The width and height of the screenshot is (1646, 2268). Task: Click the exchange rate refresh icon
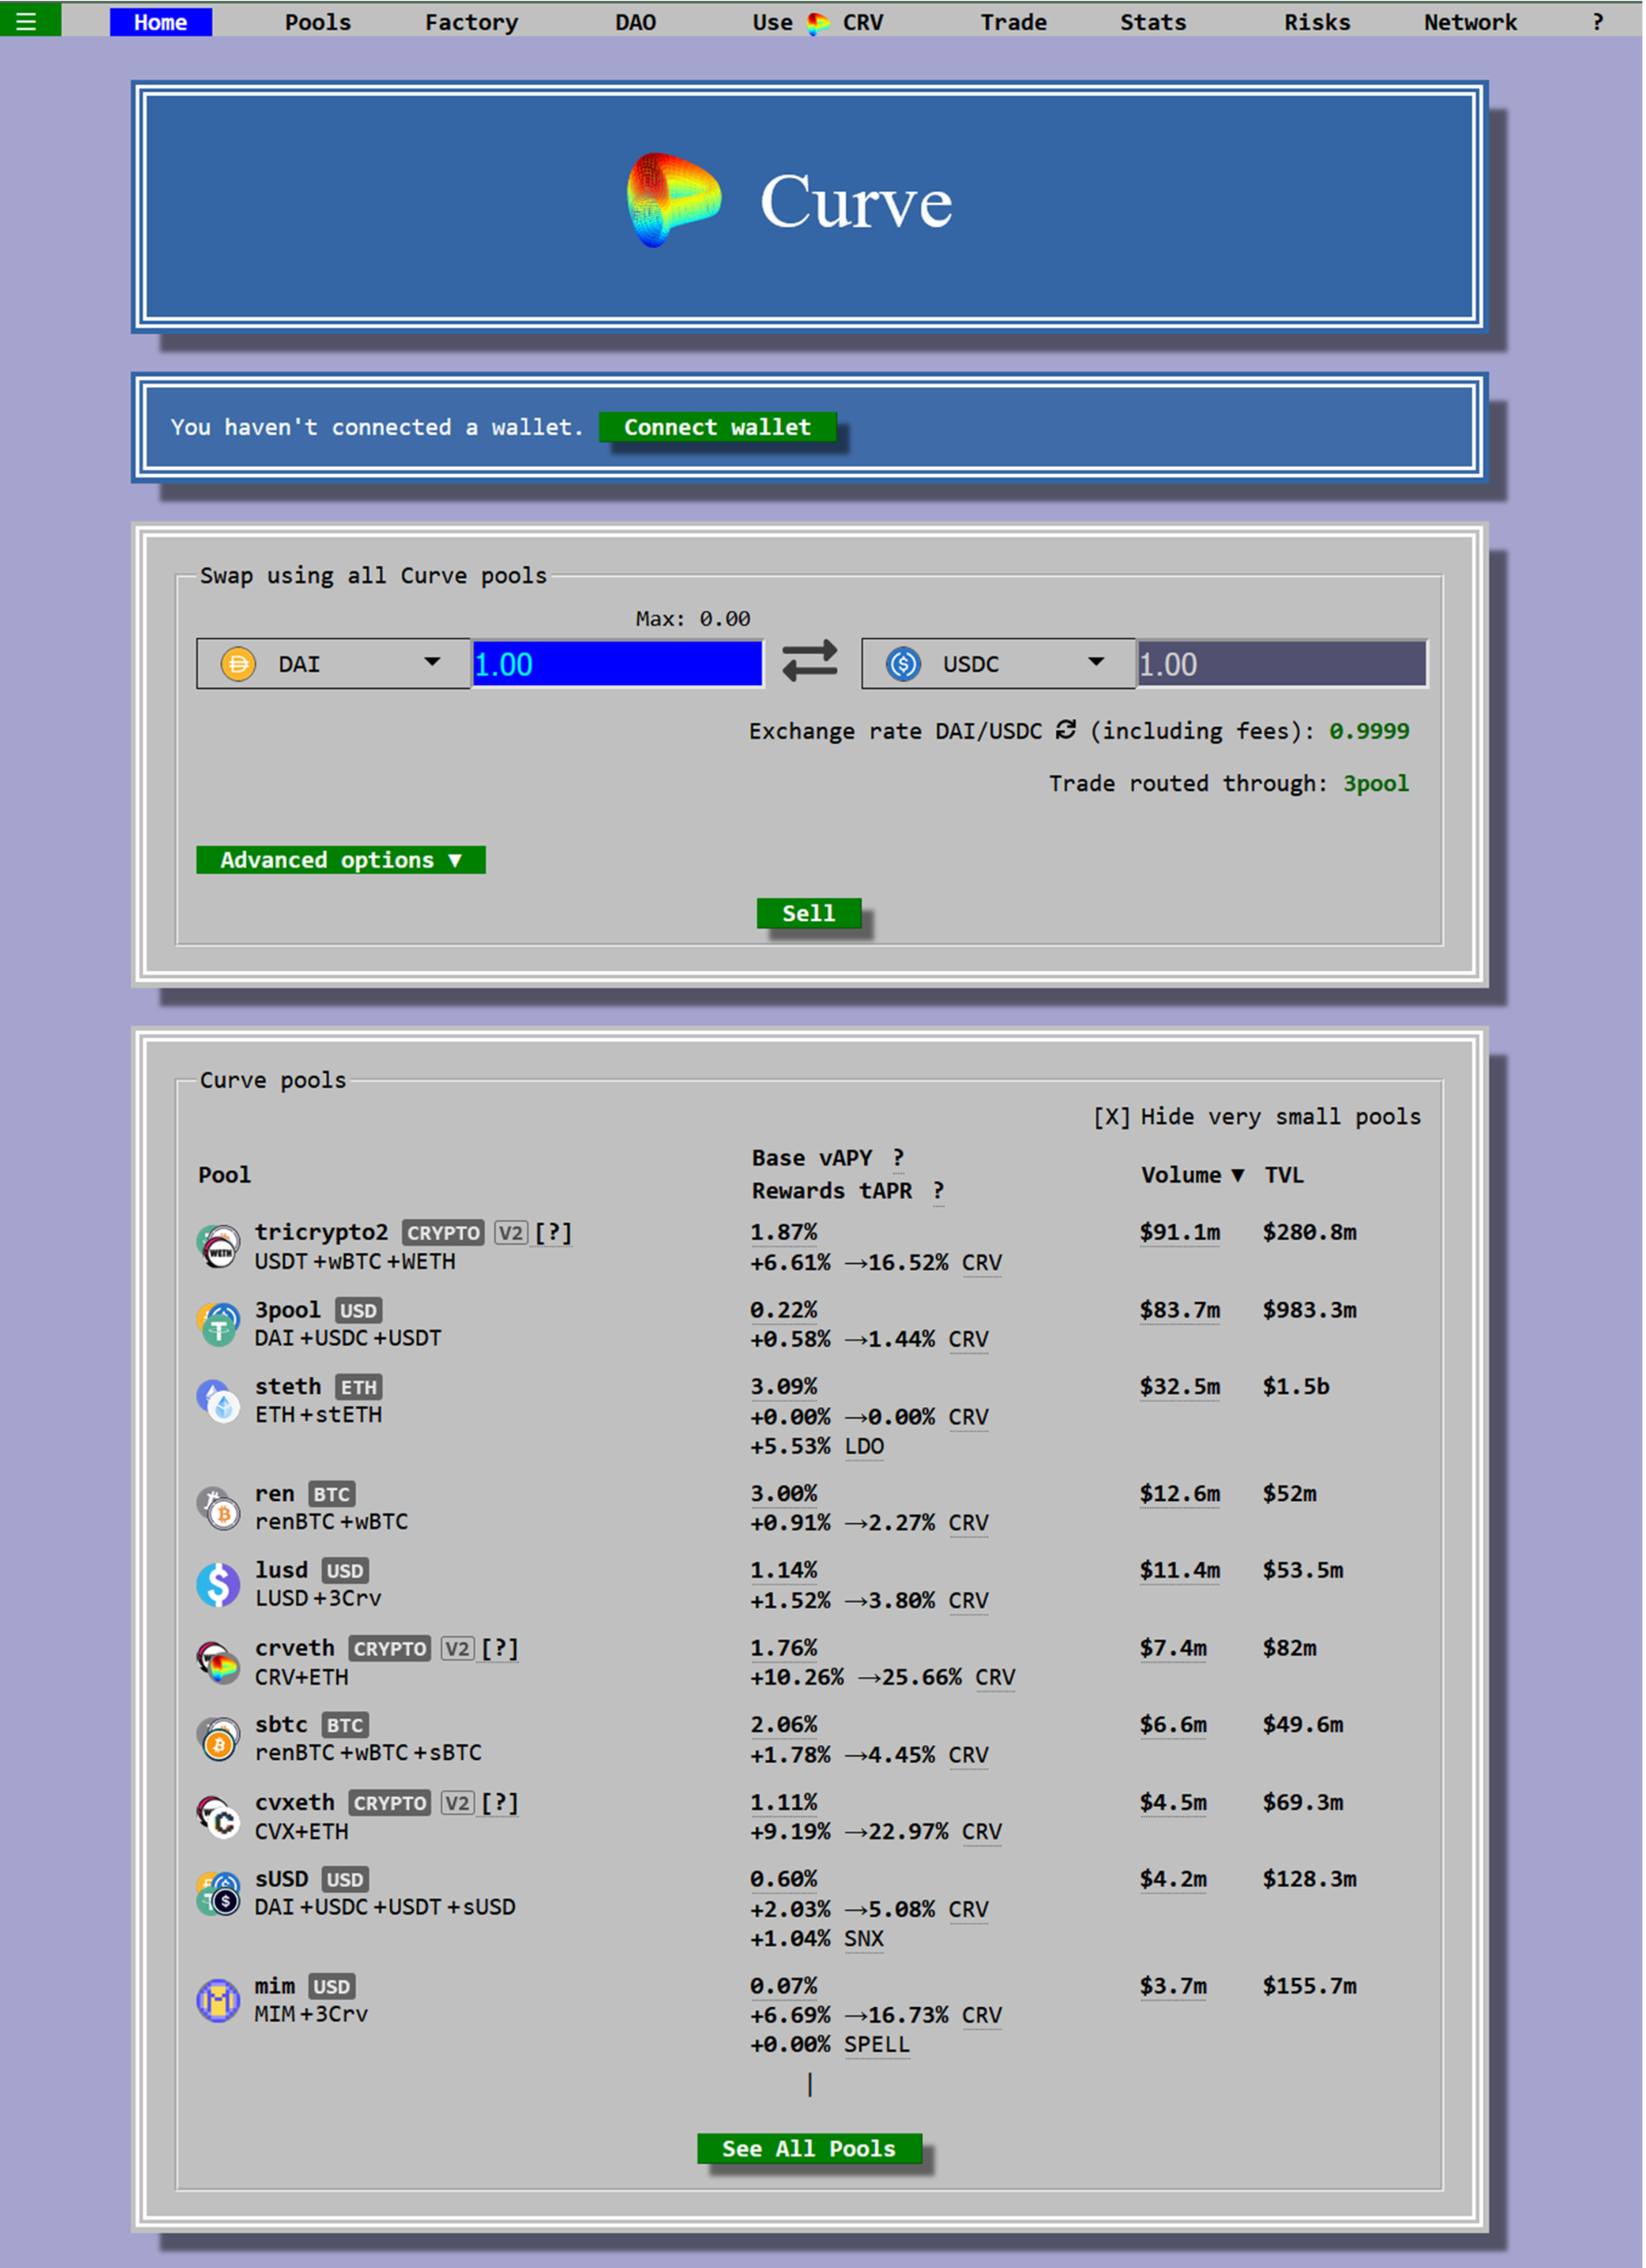point(1066,730)
